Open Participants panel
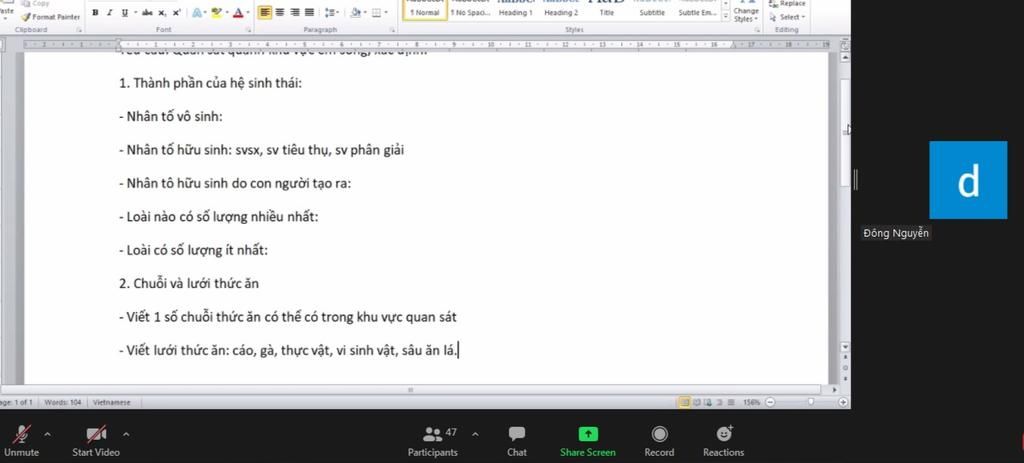 pyautogui.click(x=433, y=440)
